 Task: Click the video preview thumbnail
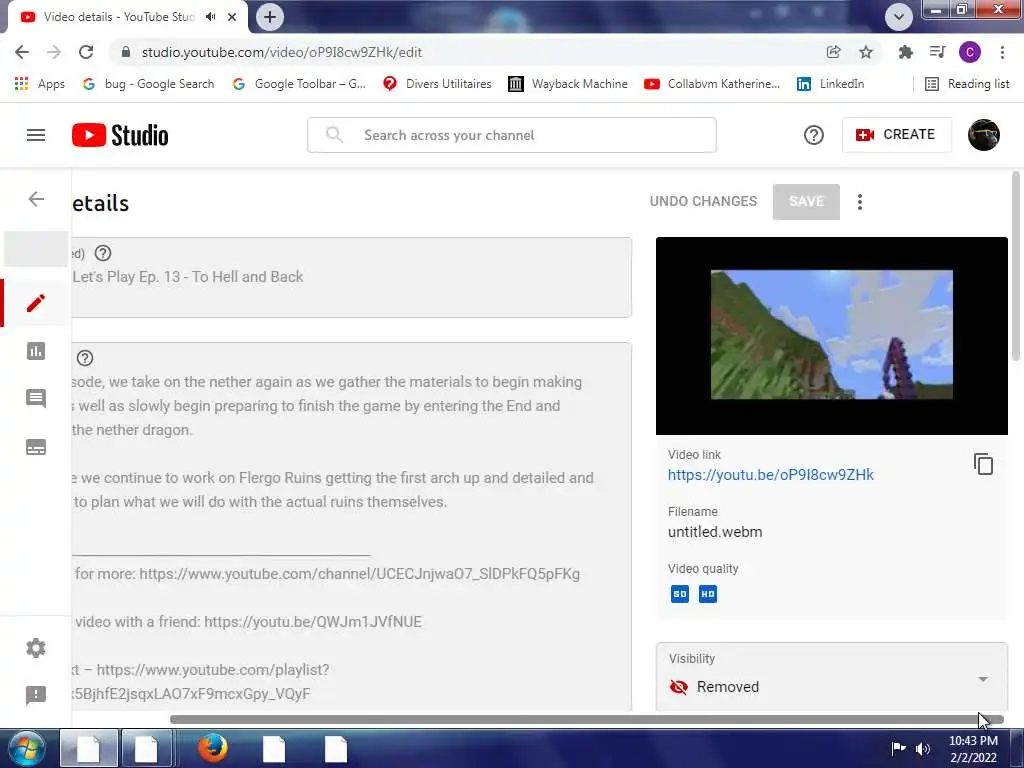coord(831,335)
